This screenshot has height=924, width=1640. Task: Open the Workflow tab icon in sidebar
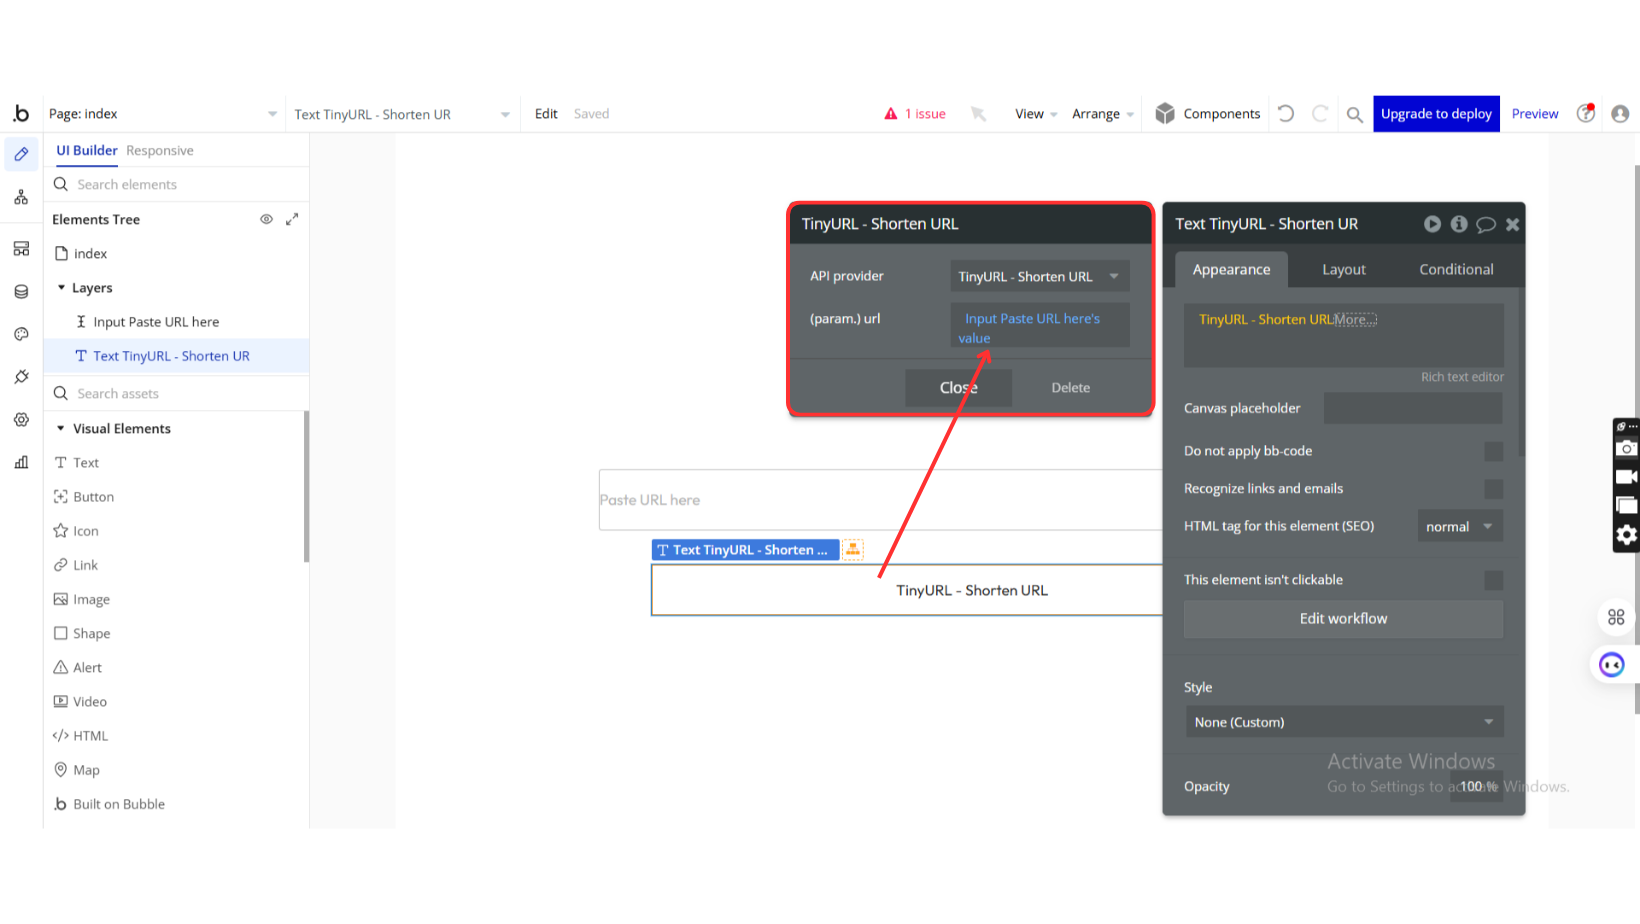click(x=21, y=198)
